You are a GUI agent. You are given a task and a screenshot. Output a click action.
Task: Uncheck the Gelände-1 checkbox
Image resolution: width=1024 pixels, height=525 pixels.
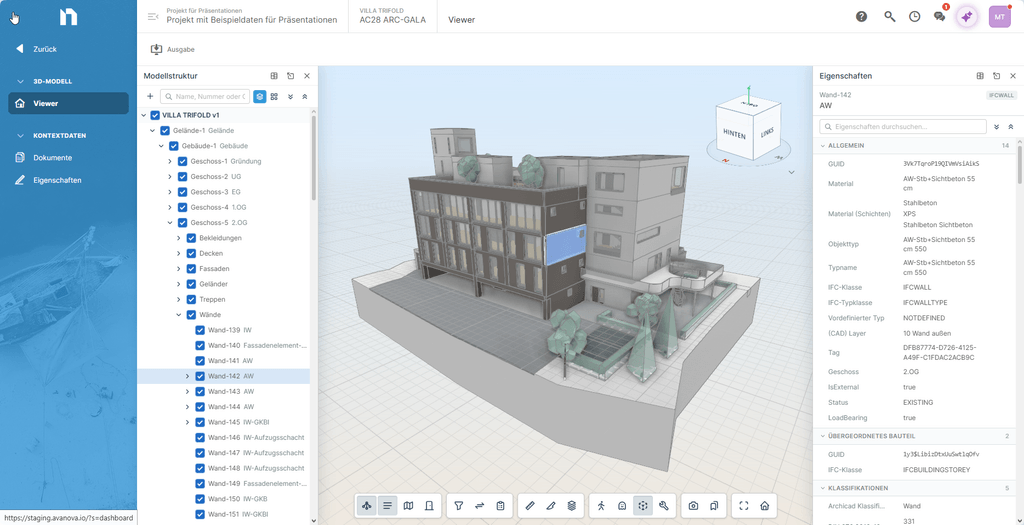[164, 131]
